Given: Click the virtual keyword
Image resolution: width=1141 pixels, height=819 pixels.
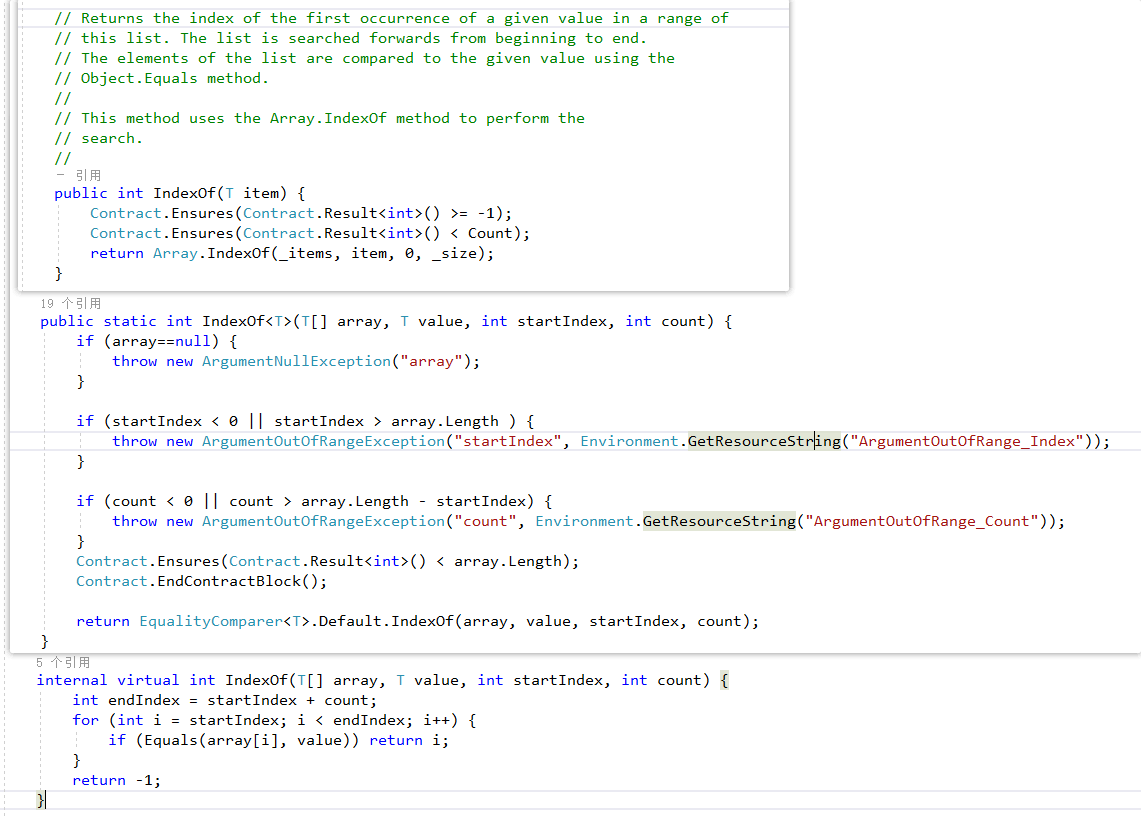Looking at the screenshot, I should tap(148, 680).
